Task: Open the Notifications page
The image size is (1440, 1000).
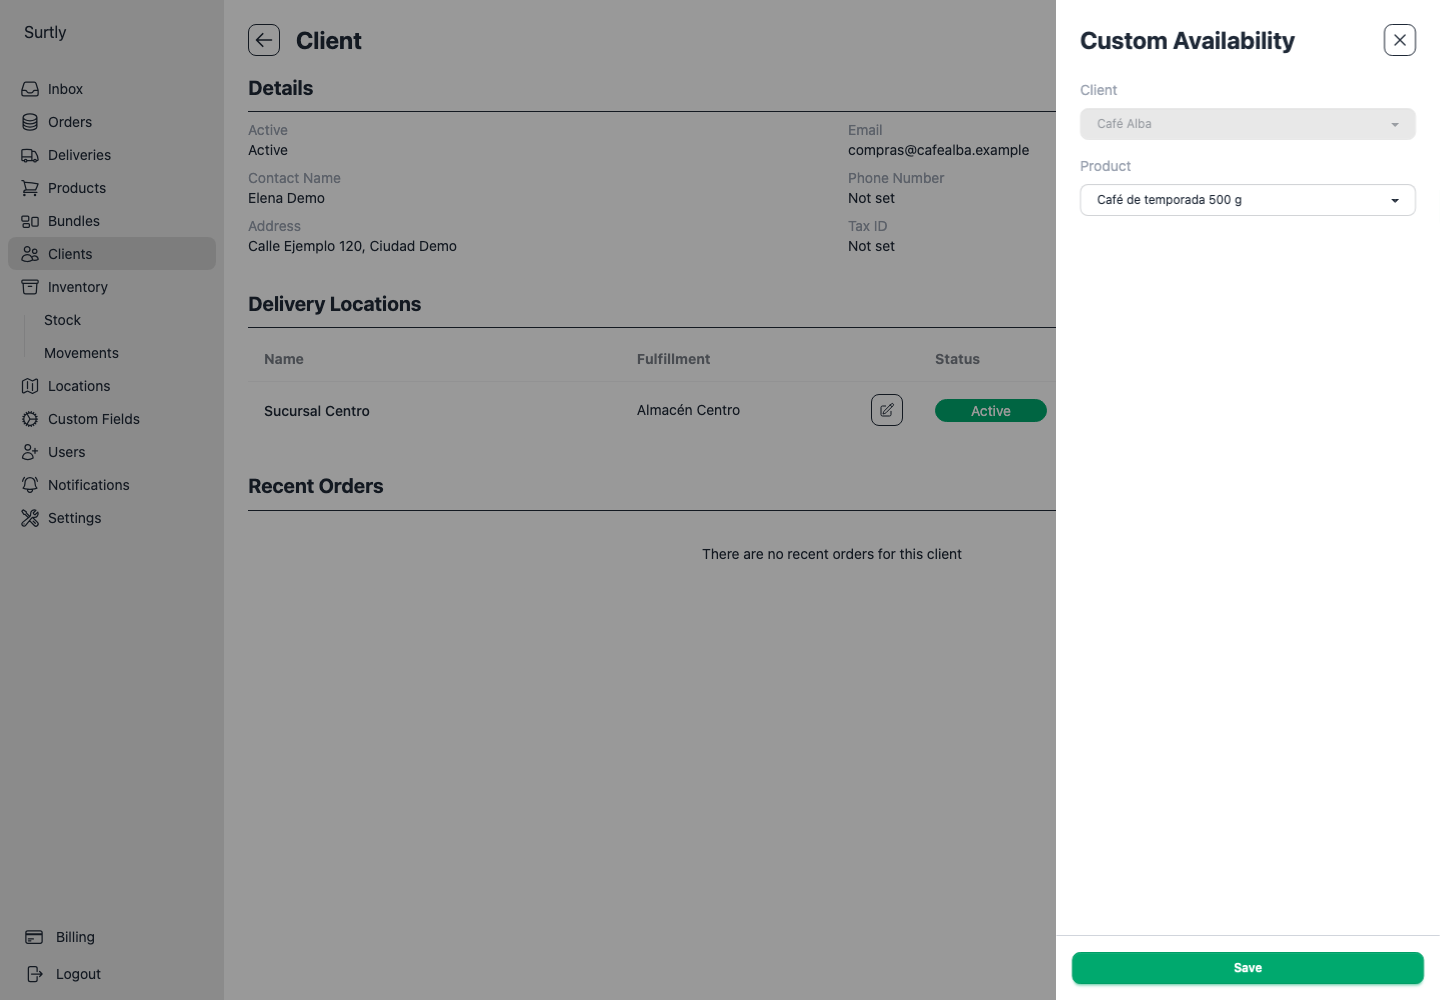Action: click(112, 485)
